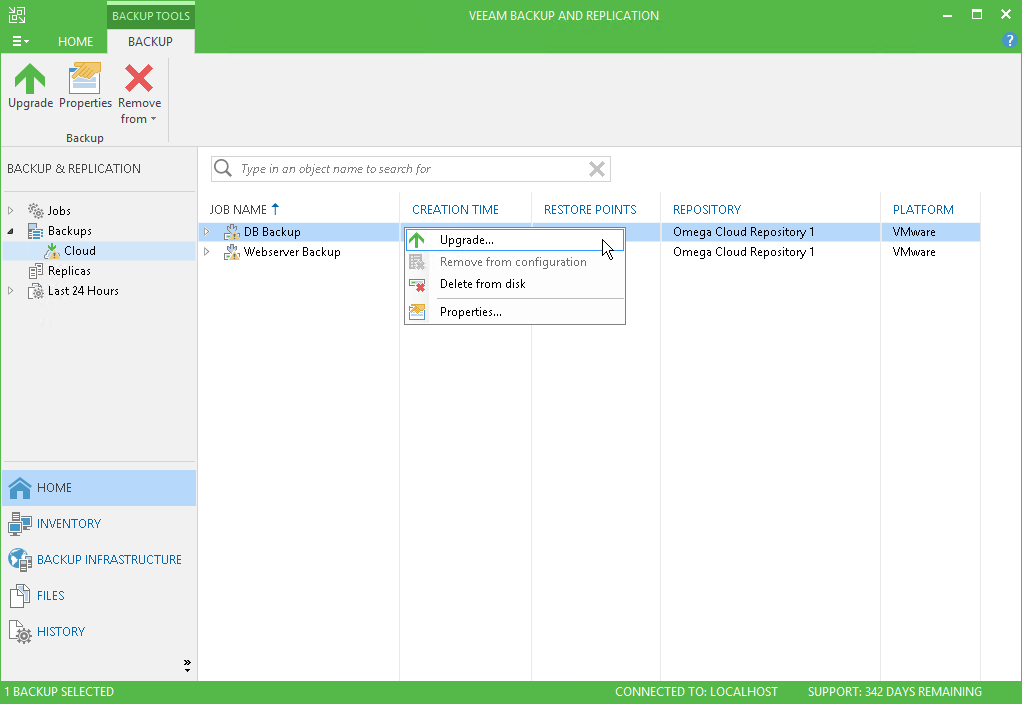This screenshot has width=1022, height=704.
Task: Expand the Webserver Backup row
Action: click(x=207, y=252)
